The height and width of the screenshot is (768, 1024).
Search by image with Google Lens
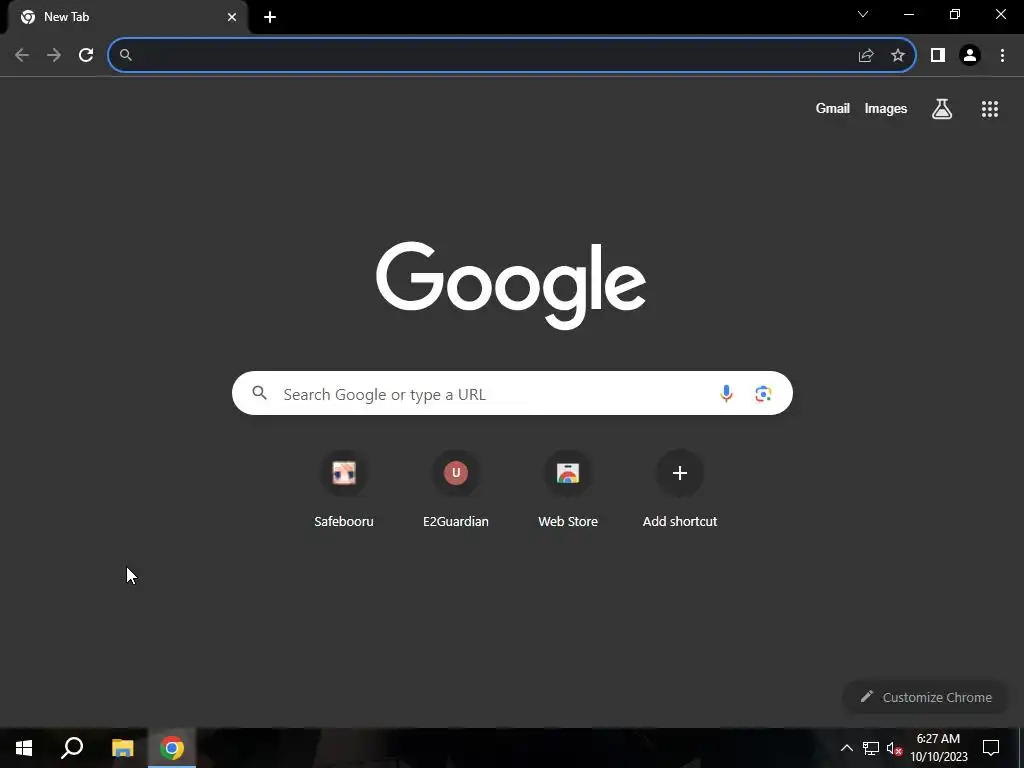763,394
